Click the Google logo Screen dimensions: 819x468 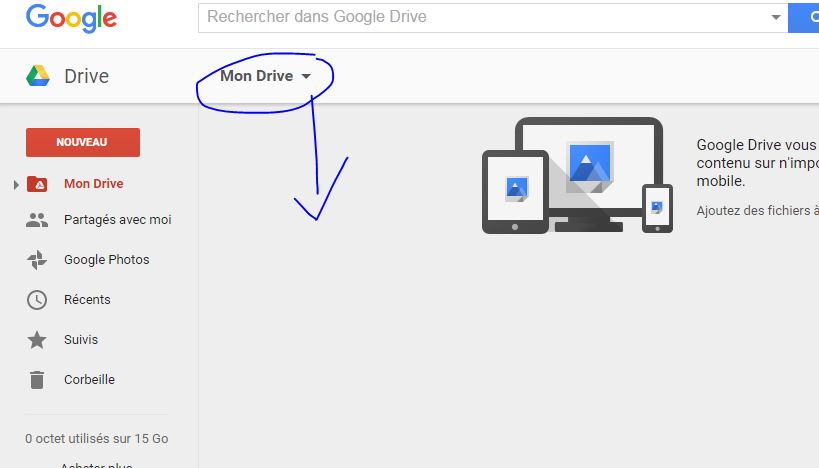(72, 17)
